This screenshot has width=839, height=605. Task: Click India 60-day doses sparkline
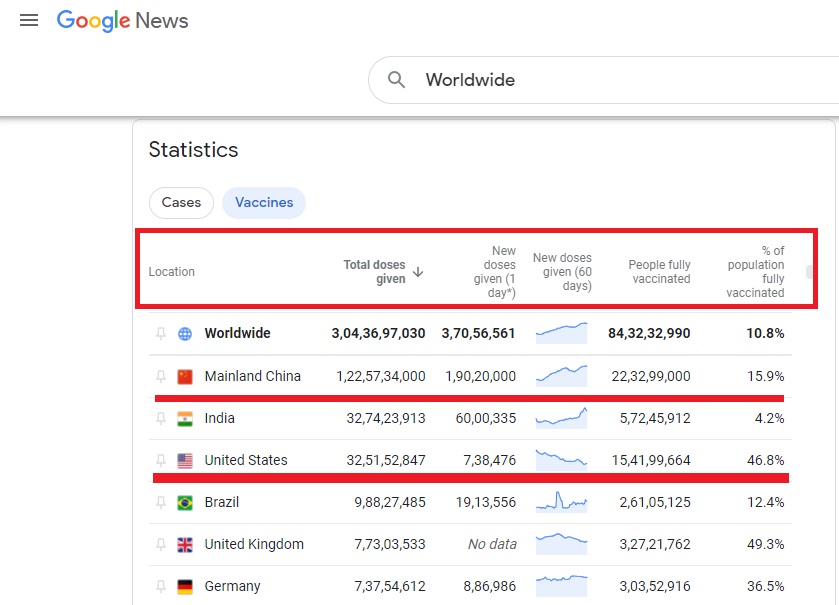[x=561, y=418]
